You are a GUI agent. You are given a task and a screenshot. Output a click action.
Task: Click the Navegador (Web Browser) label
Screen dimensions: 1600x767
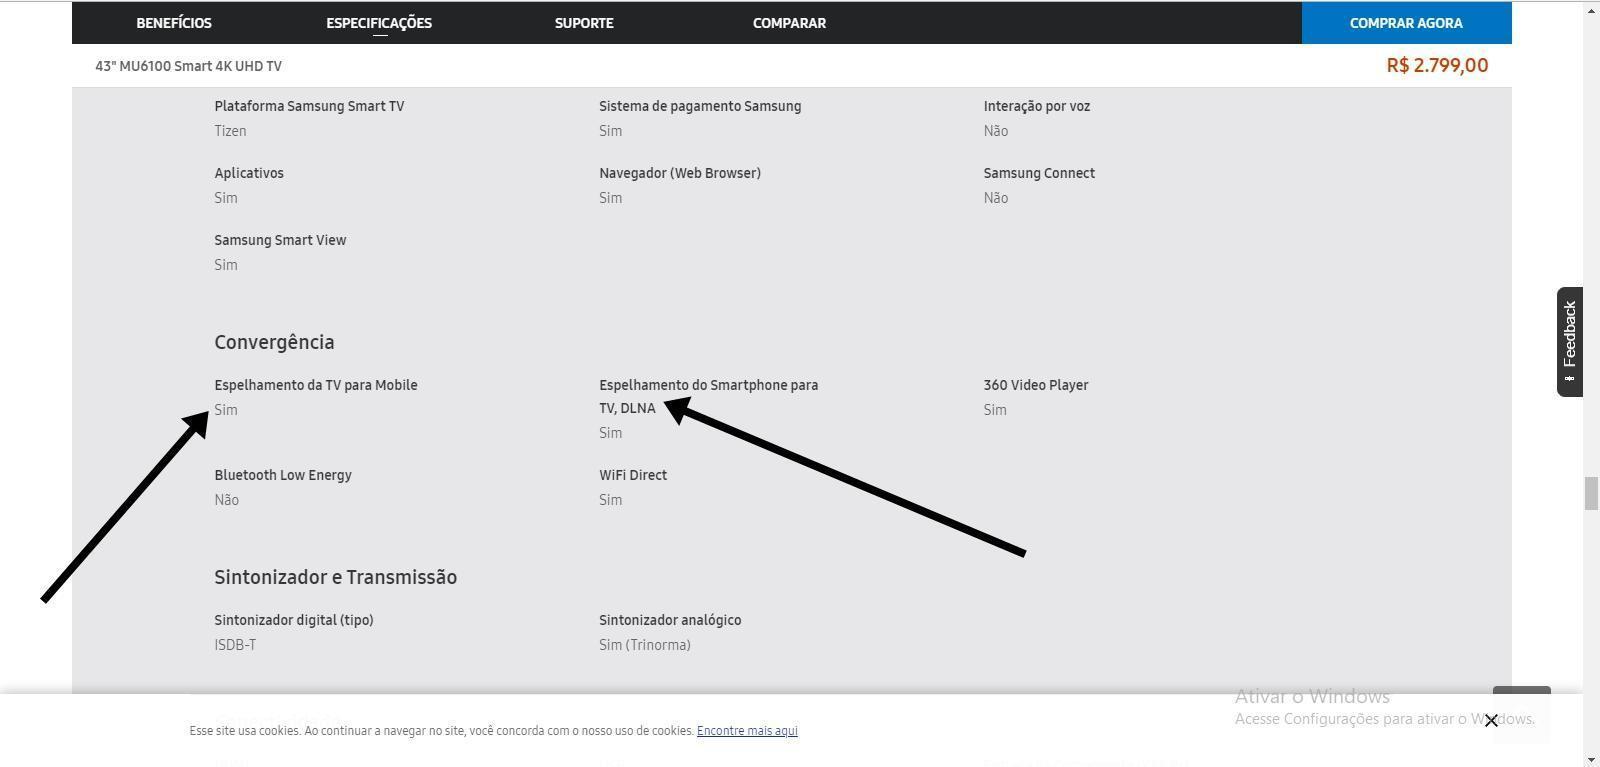click(680, 173)
